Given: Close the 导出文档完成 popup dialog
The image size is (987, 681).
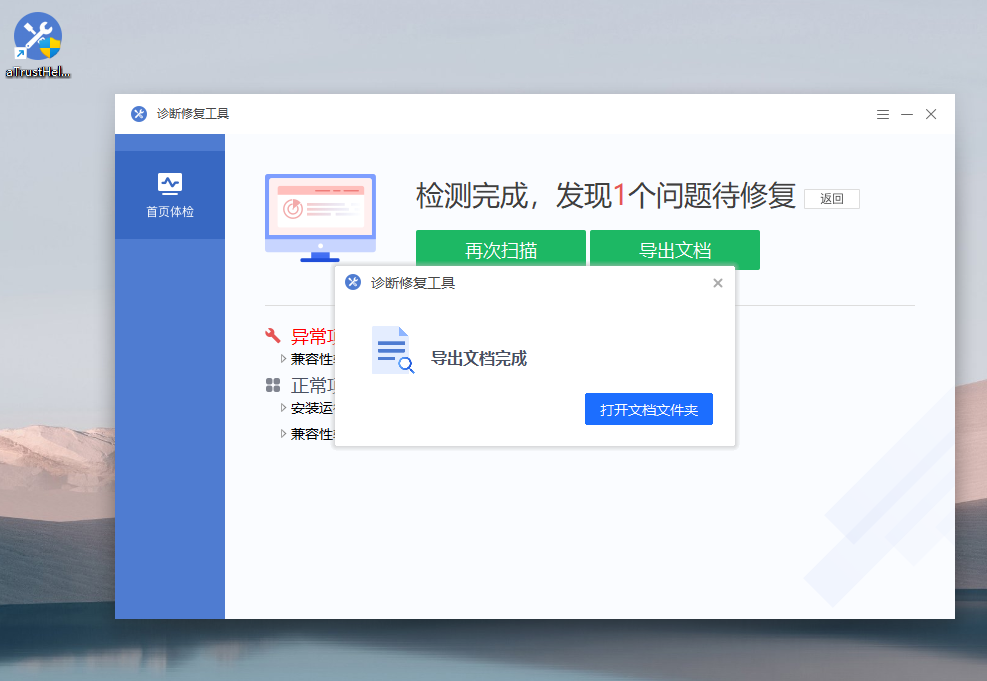Looking at the screenshot, I should click(717, 283).
